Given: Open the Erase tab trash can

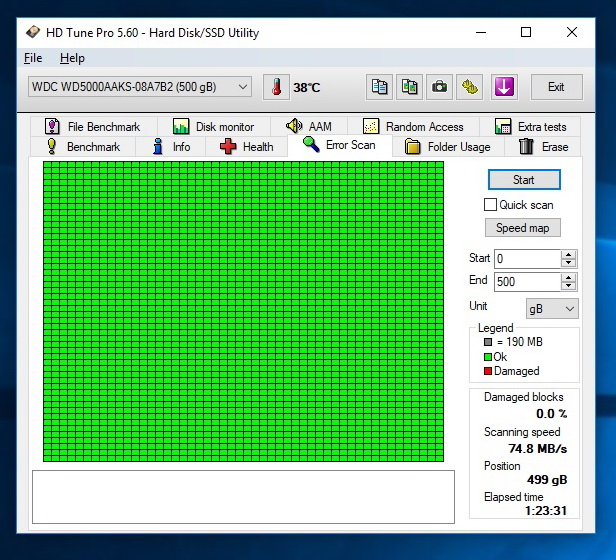Looking at the screenshot, I should click(x=526, y=147).
